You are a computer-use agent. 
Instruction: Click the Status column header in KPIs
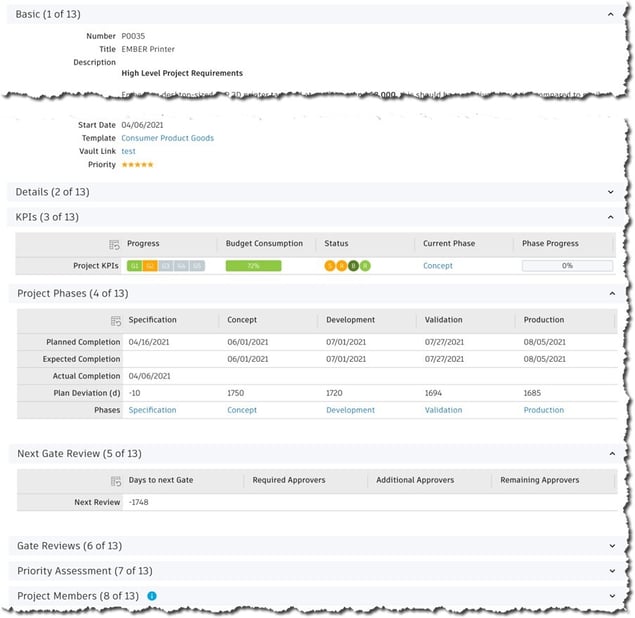(x=336, y=244)
